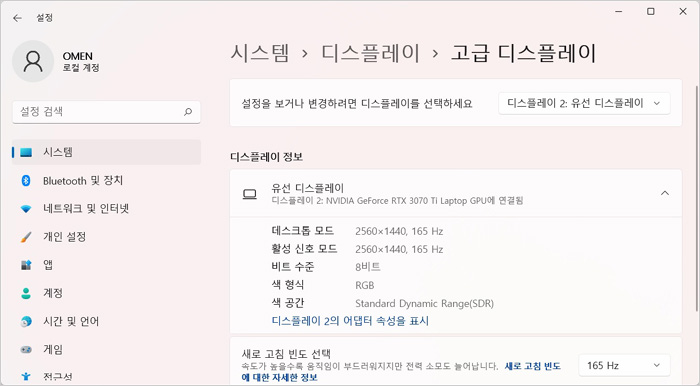Click the OMEN user avatar icon
The image size is (700, 386).
[33, 61]
